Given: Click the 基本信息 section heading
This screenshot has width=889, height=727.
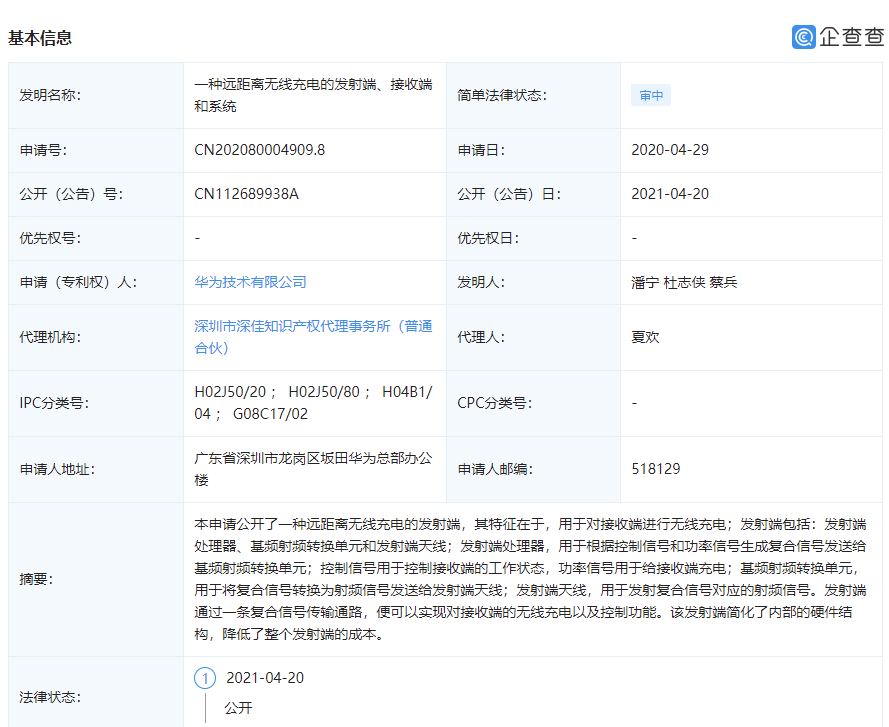Looking at the screenshot, I should [x=40, y=38].
